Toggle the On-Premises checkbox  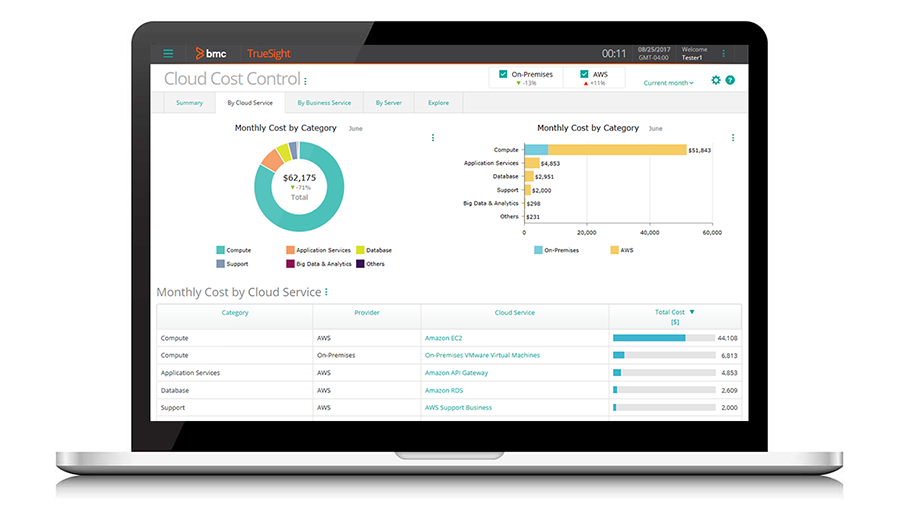coord(503,74)
